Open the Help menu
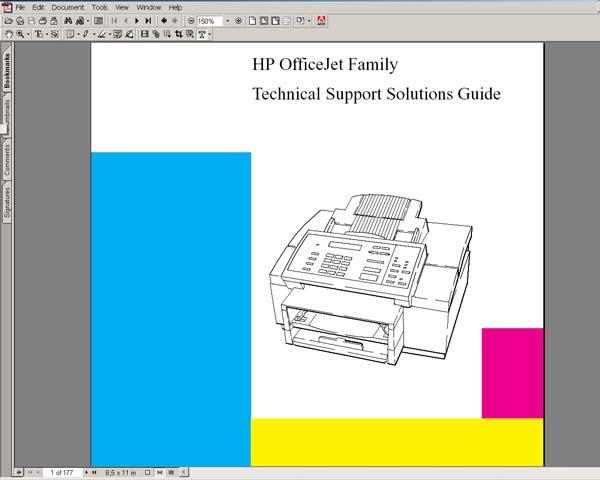The width and height of the screenshot is (600, 480). pos(175,7)
